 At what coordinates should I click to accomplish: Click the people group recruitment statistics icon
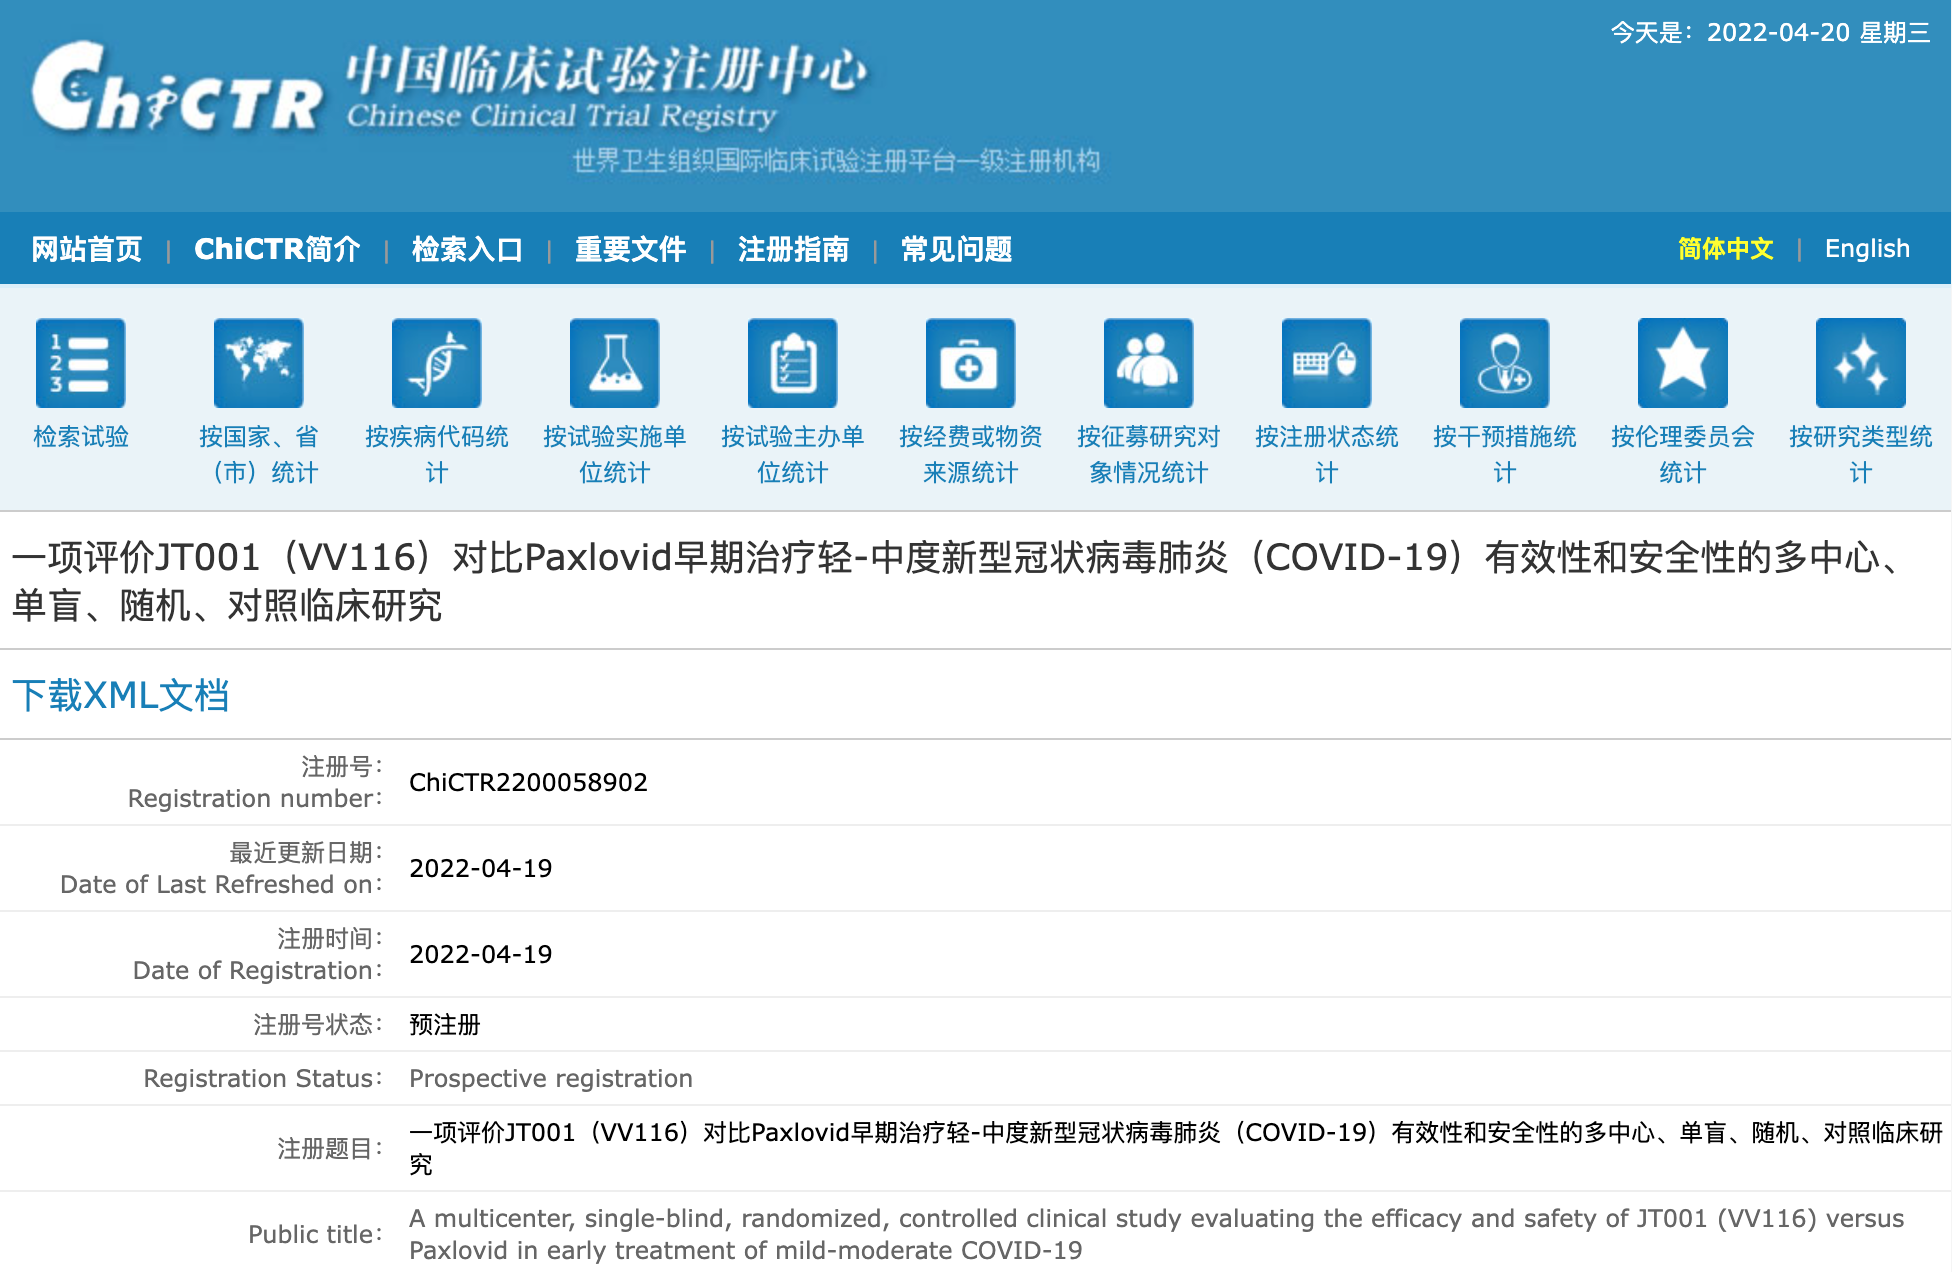click(x=1148, y=363)
